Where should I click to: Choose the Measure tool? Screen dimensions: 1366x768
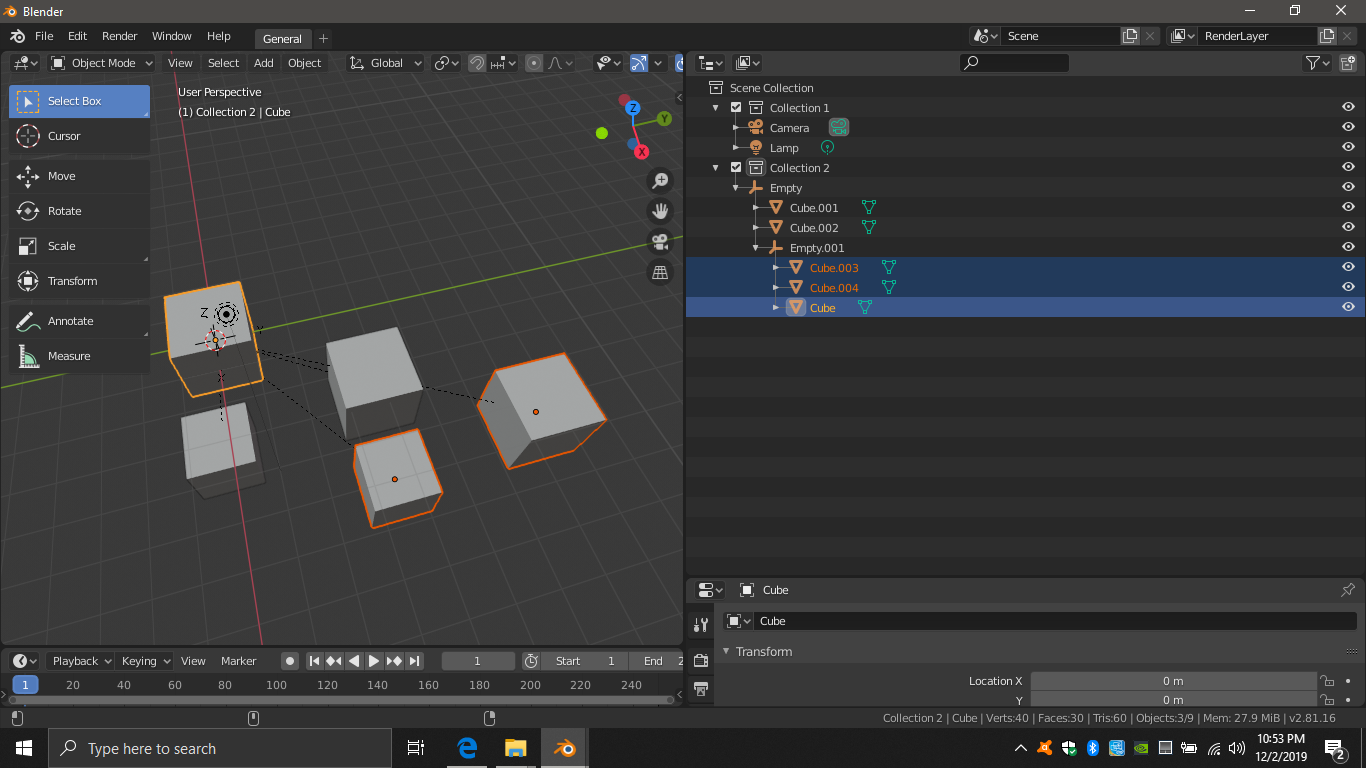point(80,356)
